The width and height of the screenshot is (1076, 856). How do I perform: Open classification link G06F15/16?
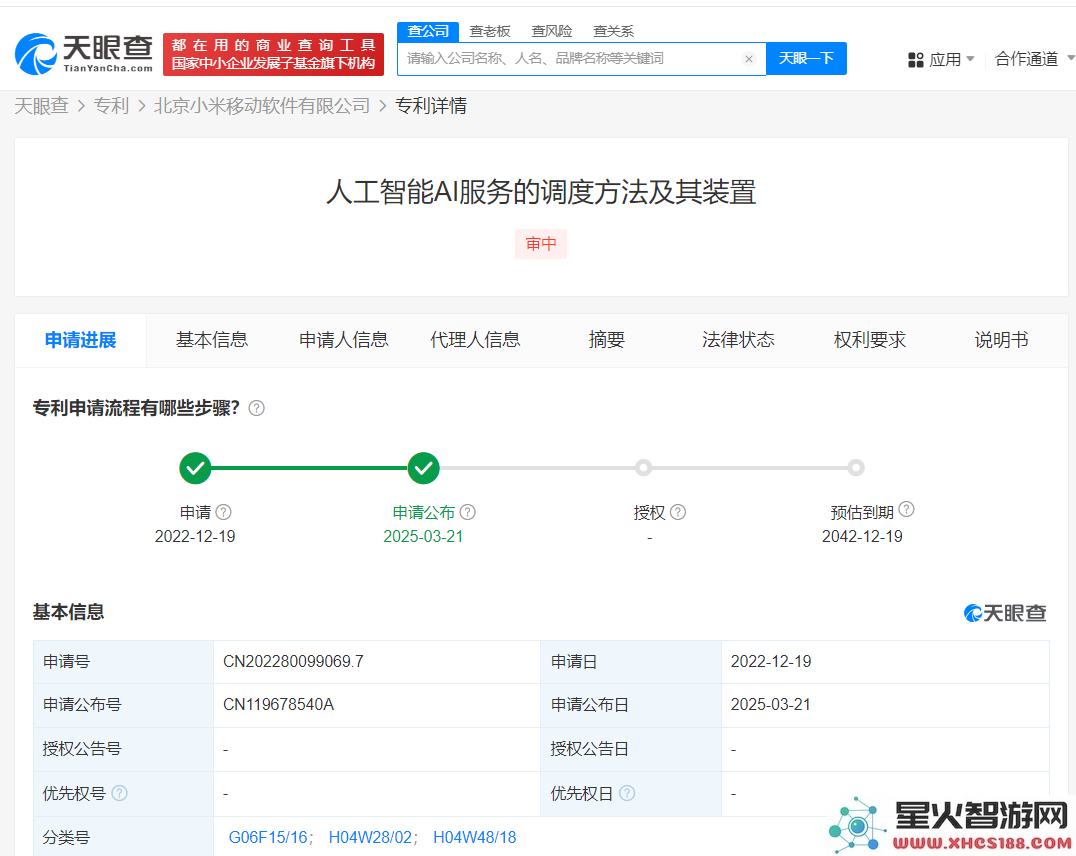pyautogui.click(x=268, y=837)
